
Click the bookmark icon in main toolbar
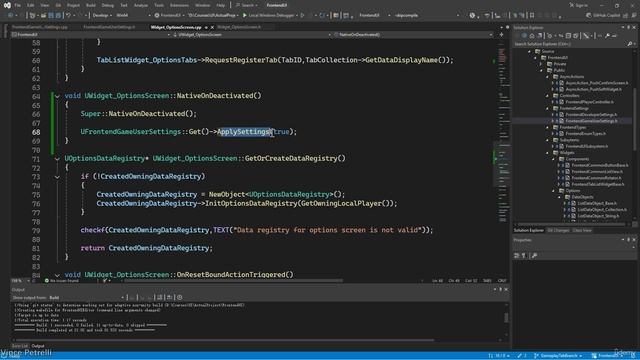[532, 15]
